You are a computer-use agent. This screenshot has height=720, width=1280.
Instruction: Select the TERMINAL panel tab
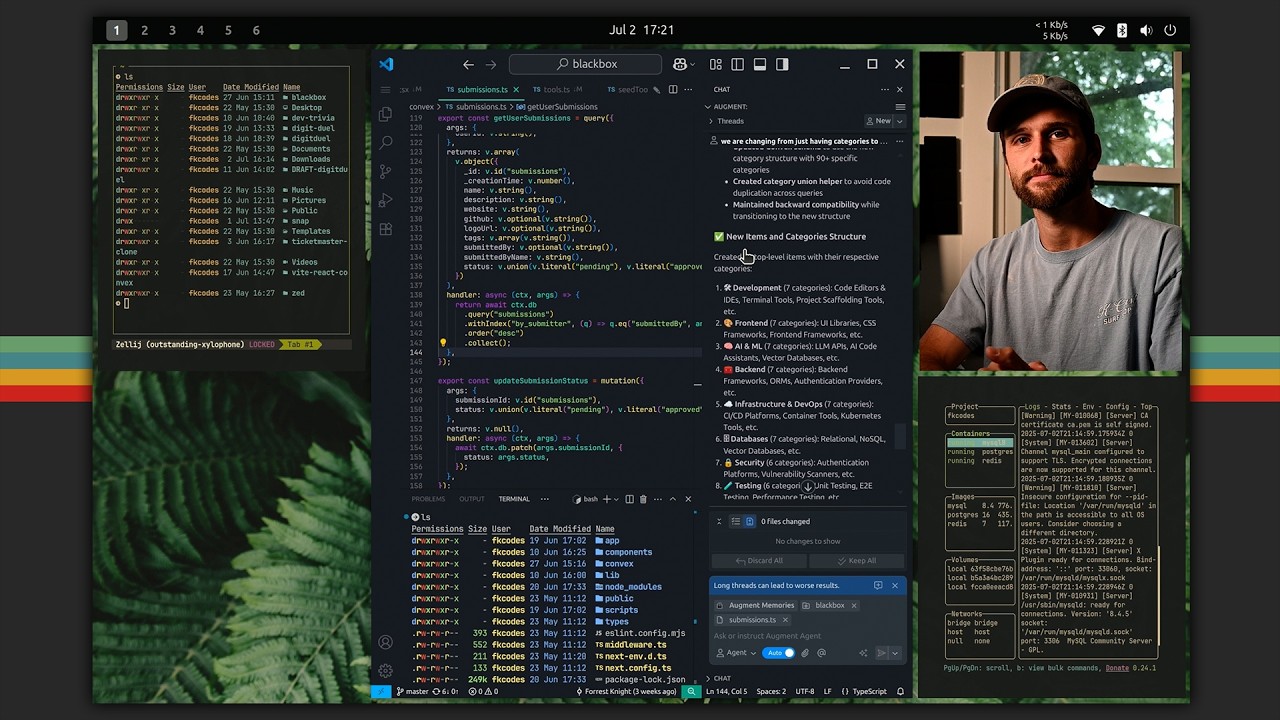click(x=514, y=499)
